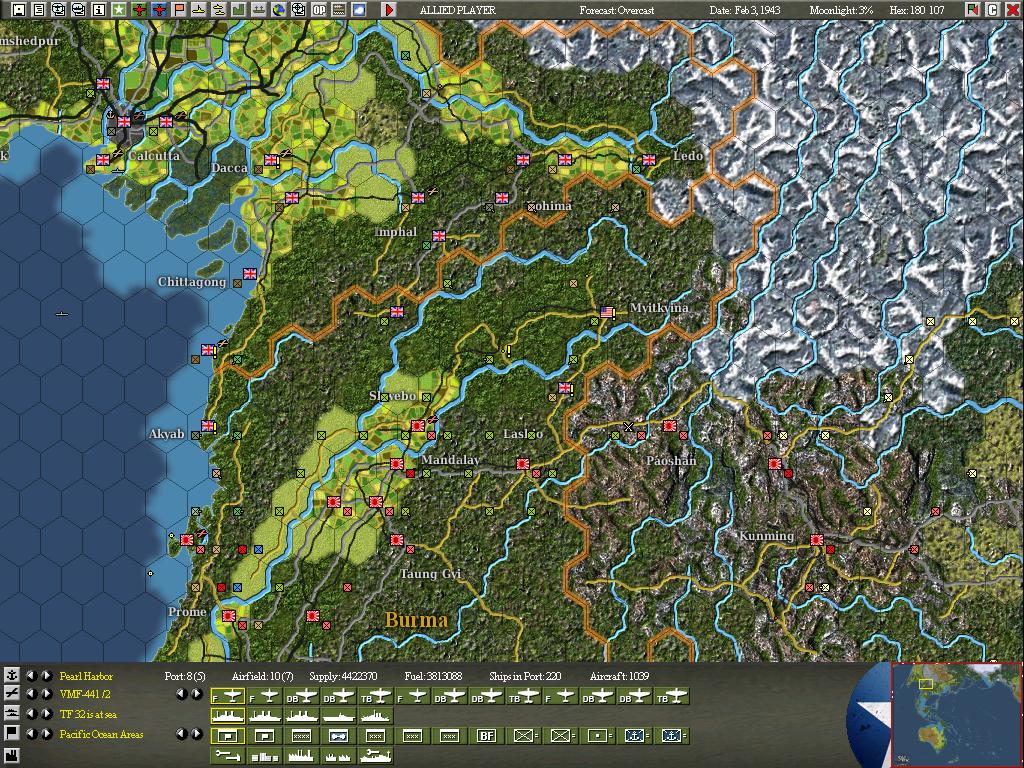This screenshot has height=768, width=1024.
Task: Select the Japanese flag unit at Kunming
Action: (816, 540)
